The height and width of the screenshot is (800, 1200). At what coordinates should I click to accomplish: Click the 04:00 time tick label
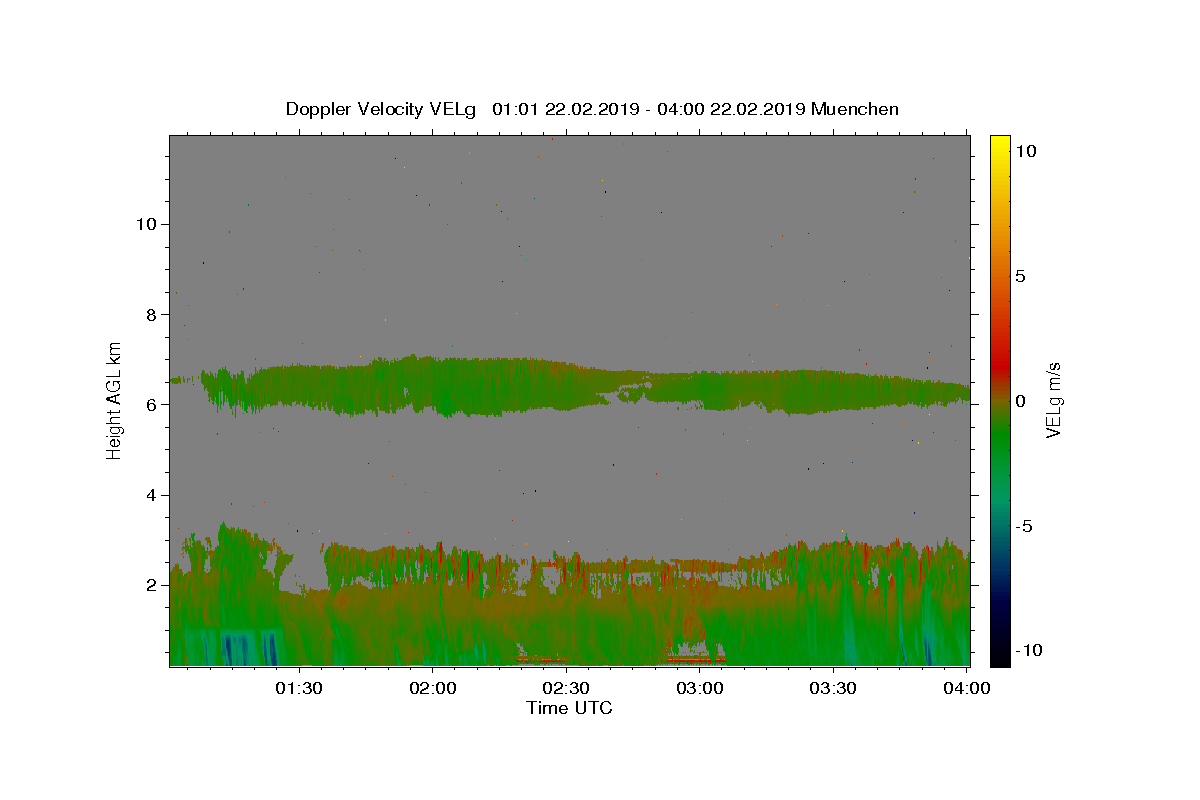click(x=966, y=688)
